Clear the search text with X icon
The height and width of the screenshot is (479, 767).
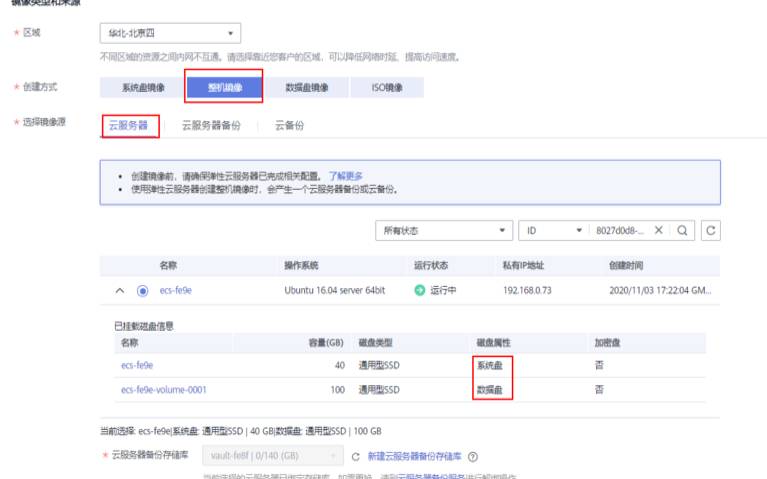(x=658, y=230)
